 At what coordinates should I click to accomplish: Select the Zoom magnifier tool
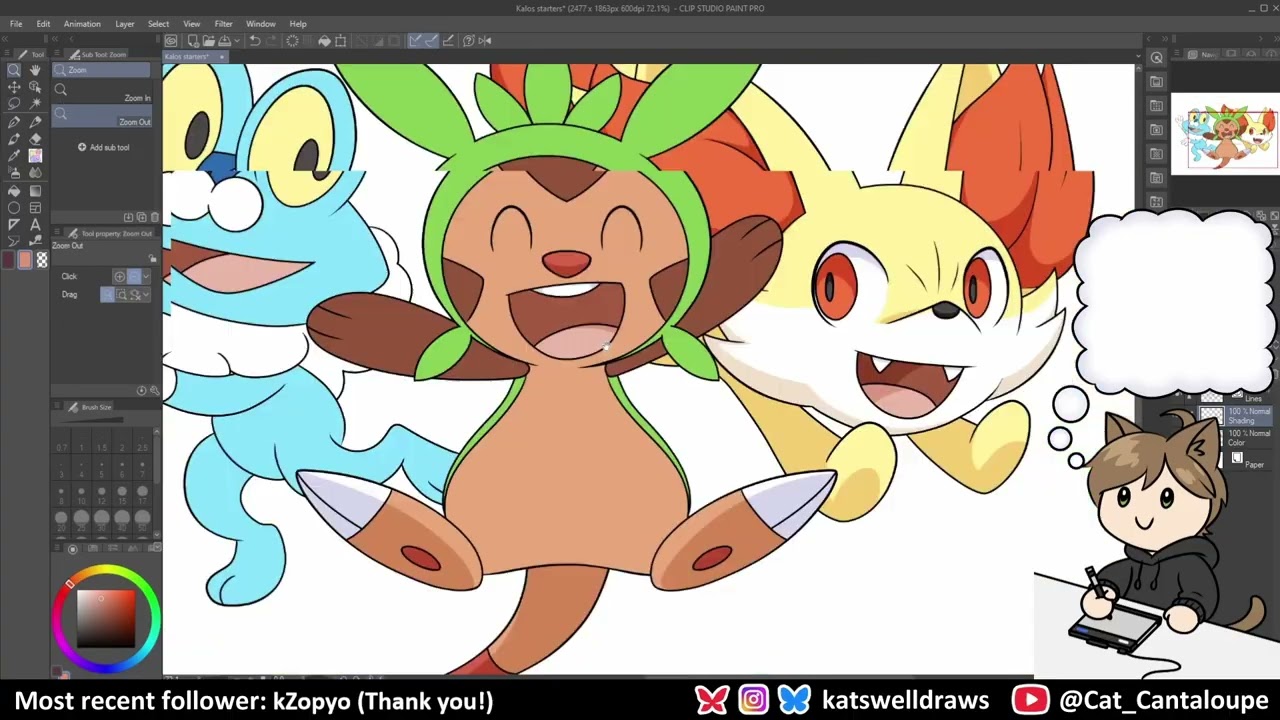coord(14,69)
